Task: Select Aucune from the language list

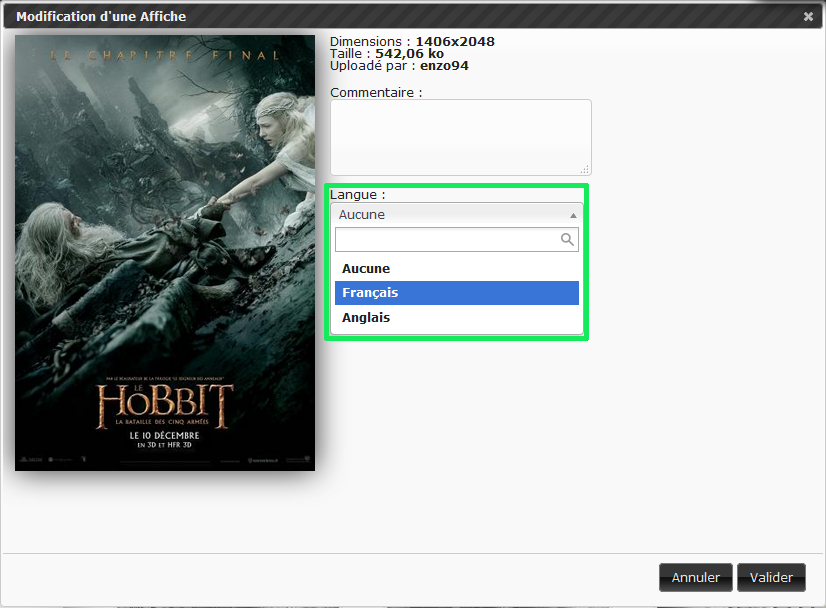Action: tap(457, 269)
